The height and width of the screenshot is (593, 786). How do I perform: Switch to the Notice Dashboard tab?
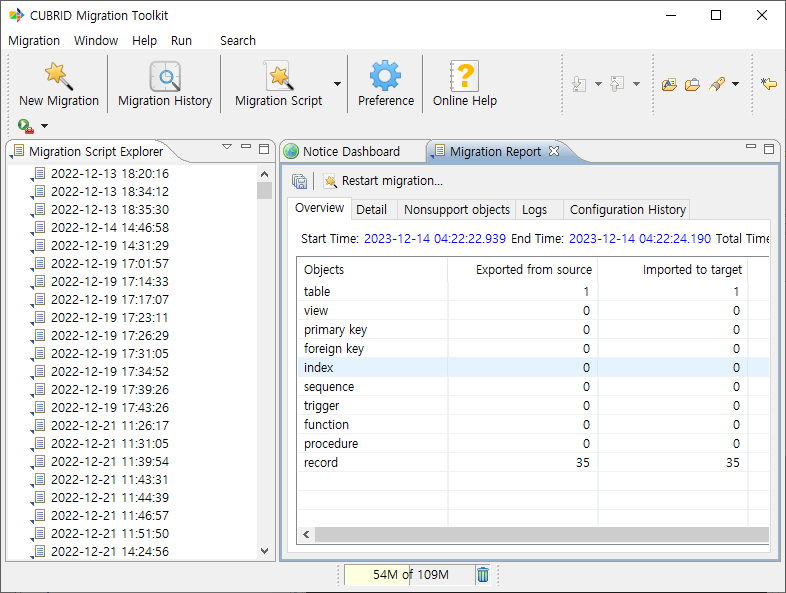click(x=350, y=152)
